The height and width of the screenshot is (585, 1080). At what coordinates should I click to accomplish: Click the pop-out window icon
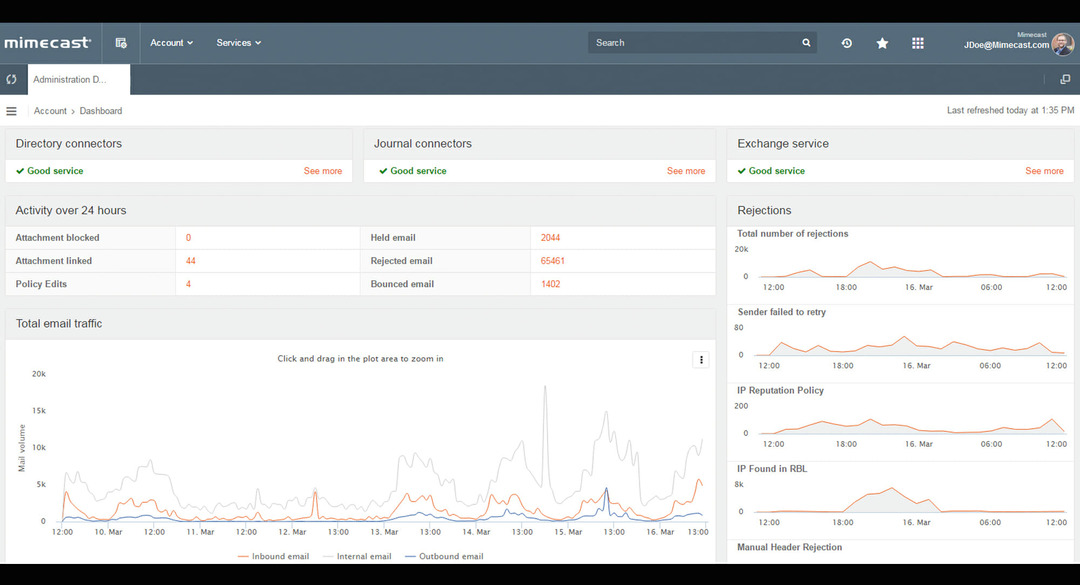coord(1064,79)
